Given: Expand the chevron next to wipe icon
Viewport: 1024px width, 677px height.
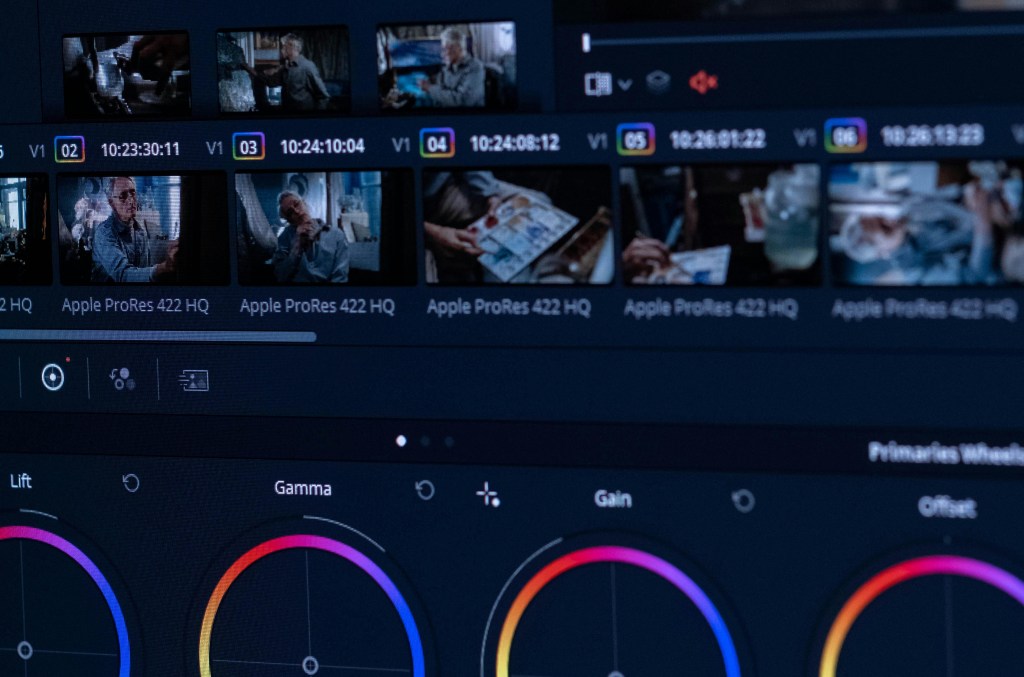Looking at the screenshot, I should (625, 85).
